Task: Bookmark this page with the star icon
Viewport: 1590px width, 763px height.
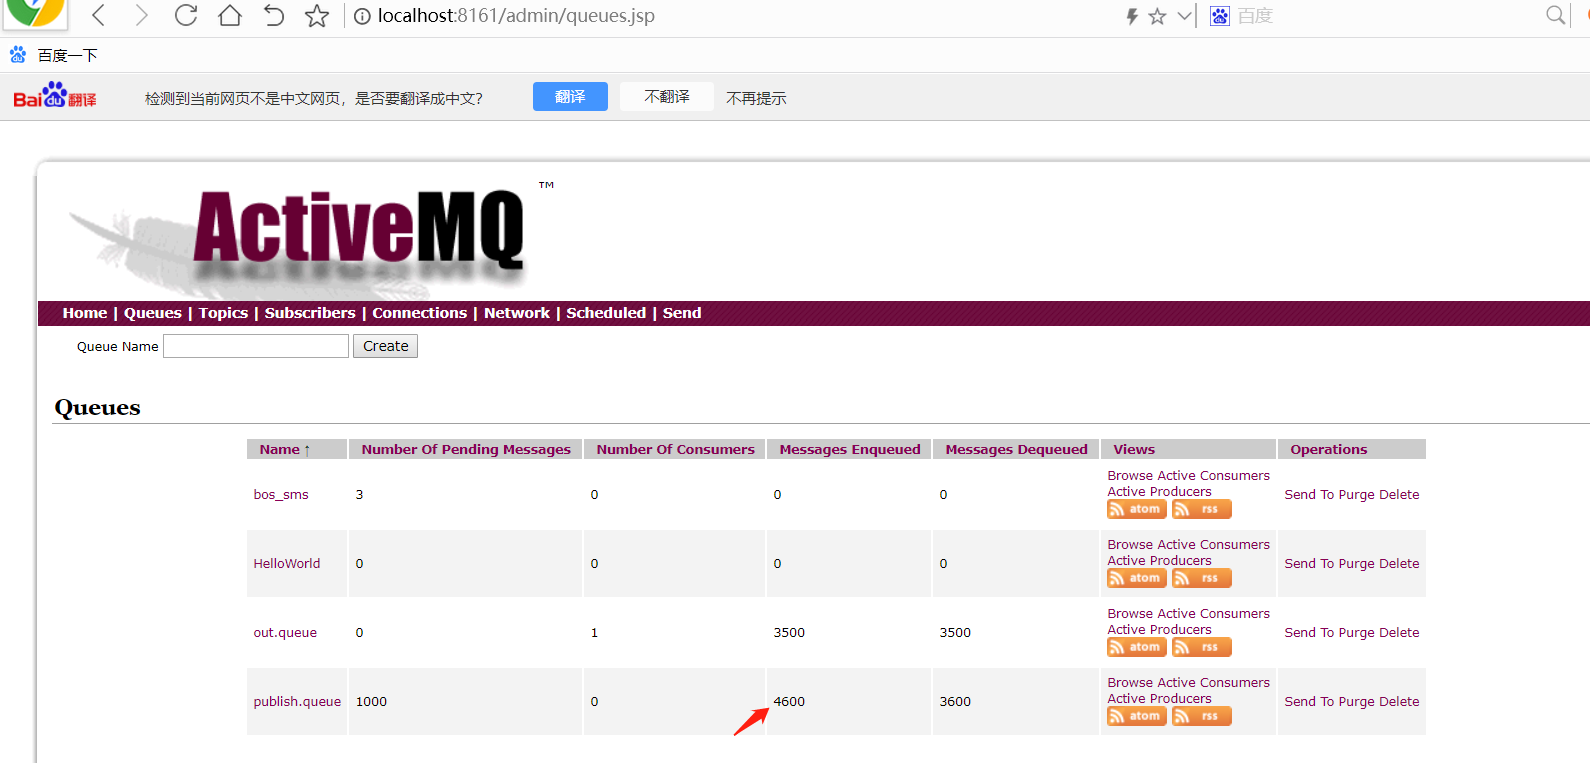Action: [317, 15]
